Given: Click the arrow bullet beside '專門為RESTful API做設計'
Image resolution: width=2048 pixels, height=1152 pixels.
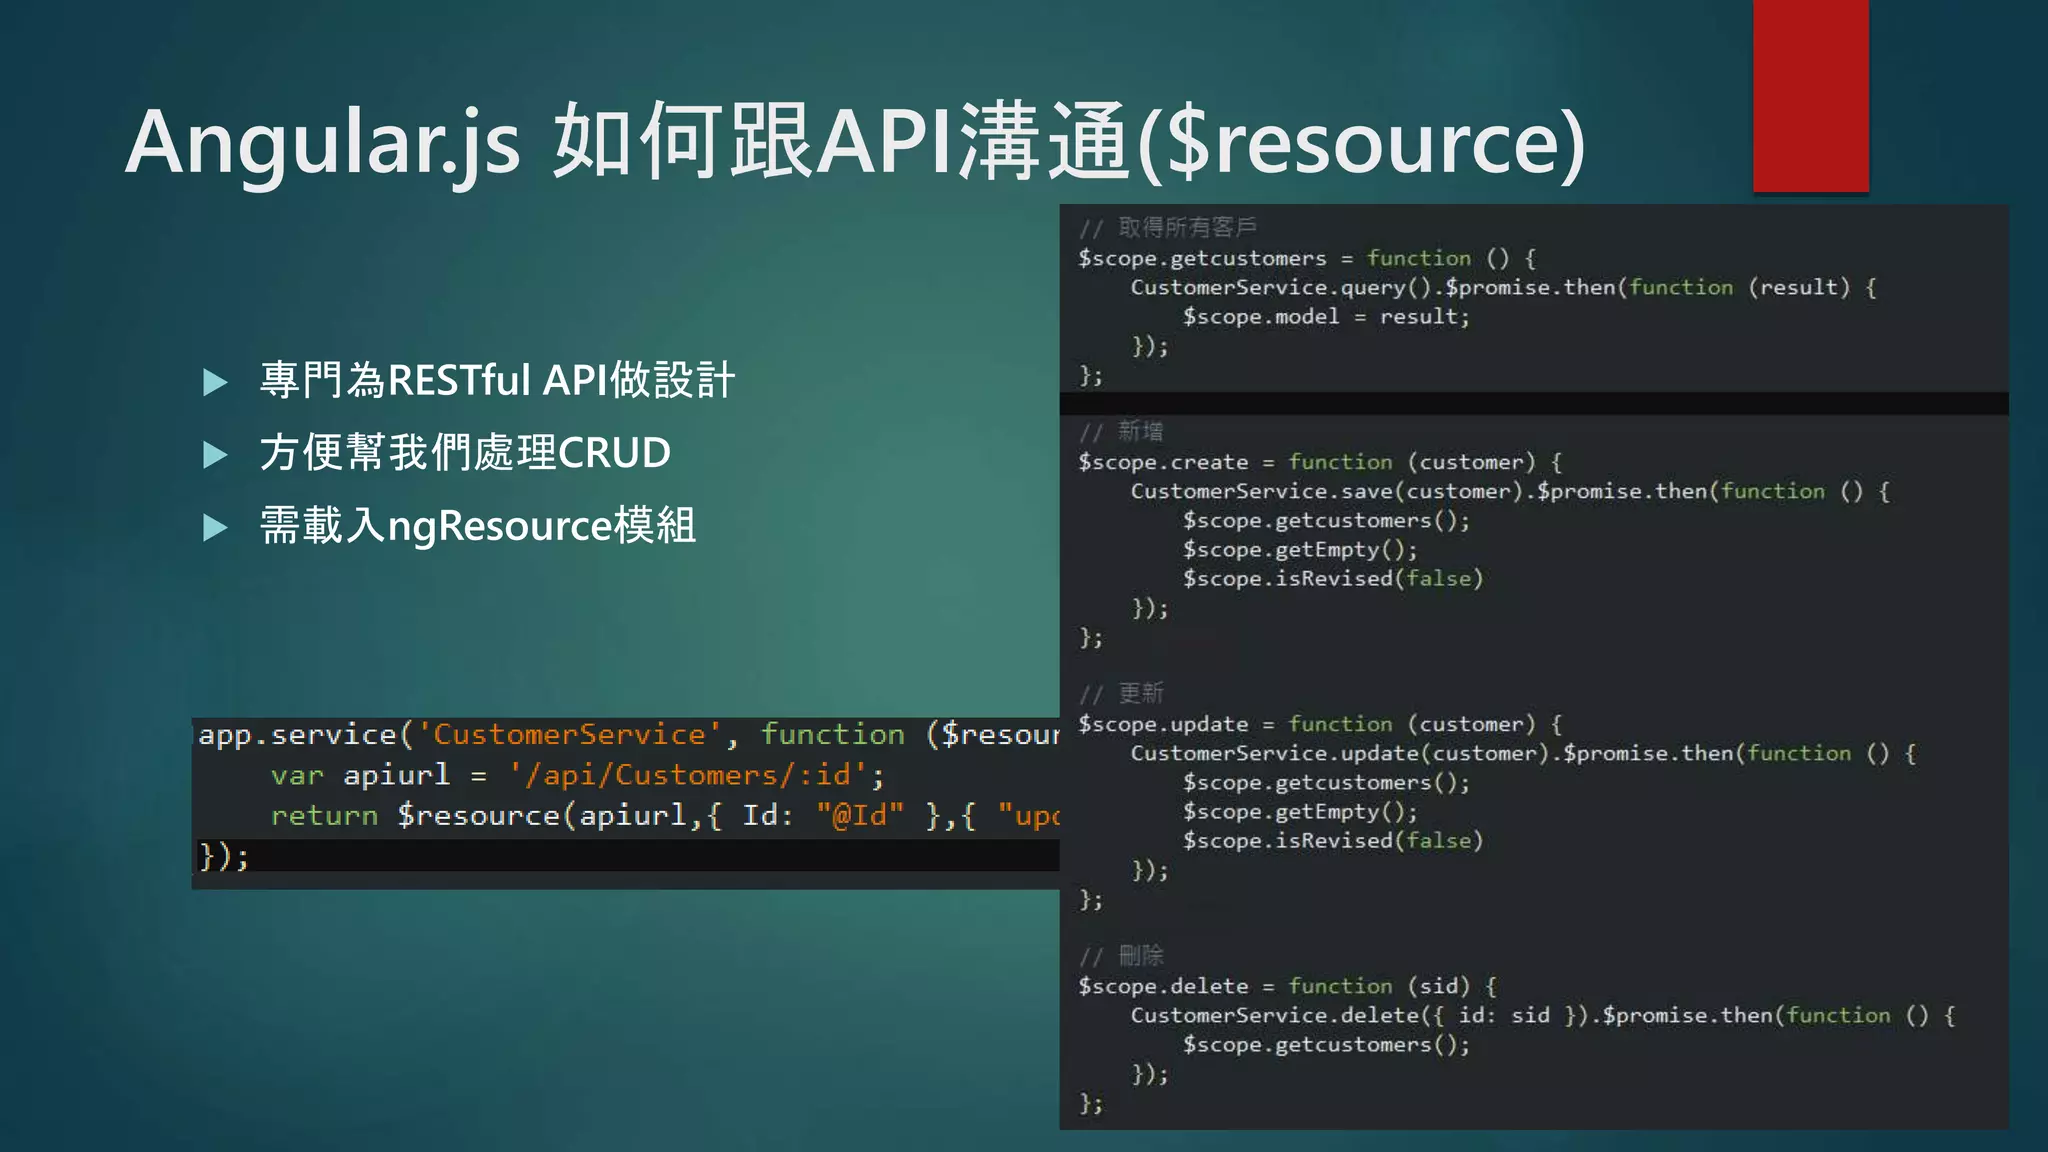Looking at the screenshot, I should (x=215, y=382).
